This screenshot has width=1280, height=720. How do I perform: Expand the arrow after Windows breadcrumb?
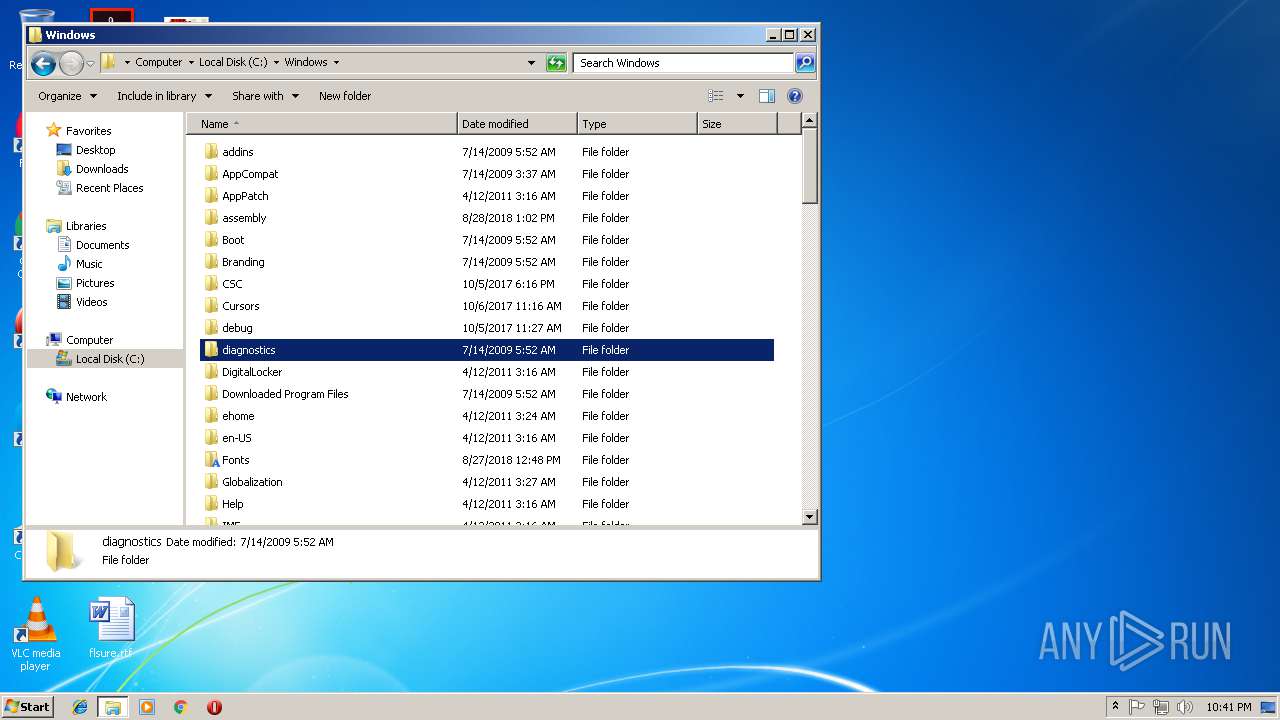click(336, 62)
